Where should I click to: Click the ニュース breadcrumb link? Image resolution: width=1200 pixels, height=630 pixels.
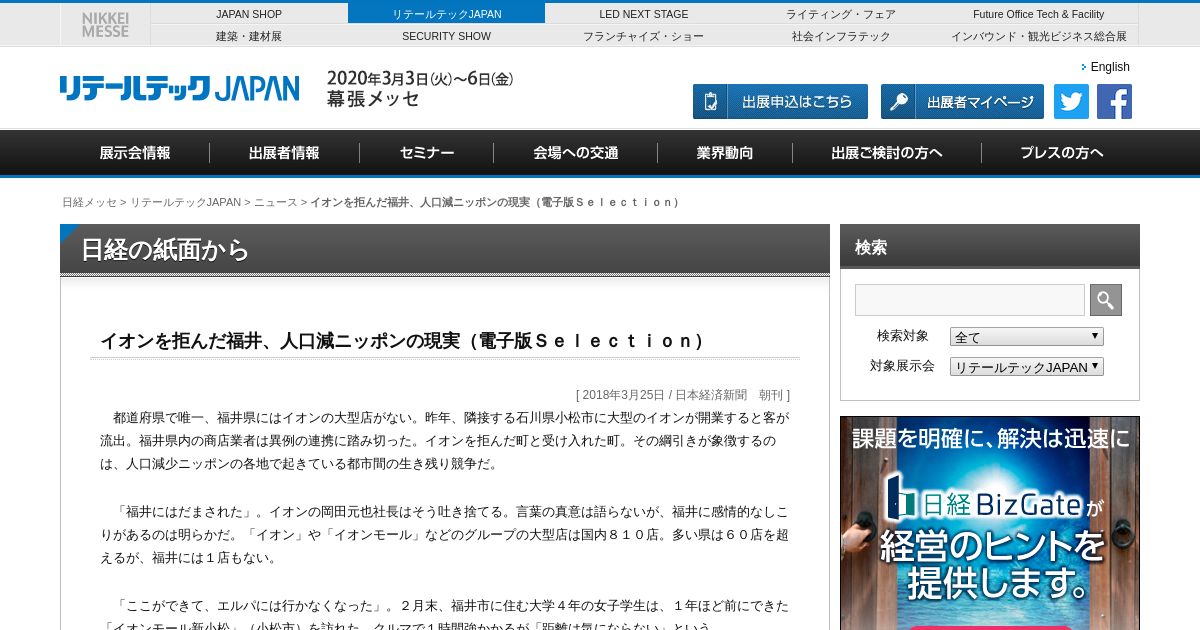(275, 202)
